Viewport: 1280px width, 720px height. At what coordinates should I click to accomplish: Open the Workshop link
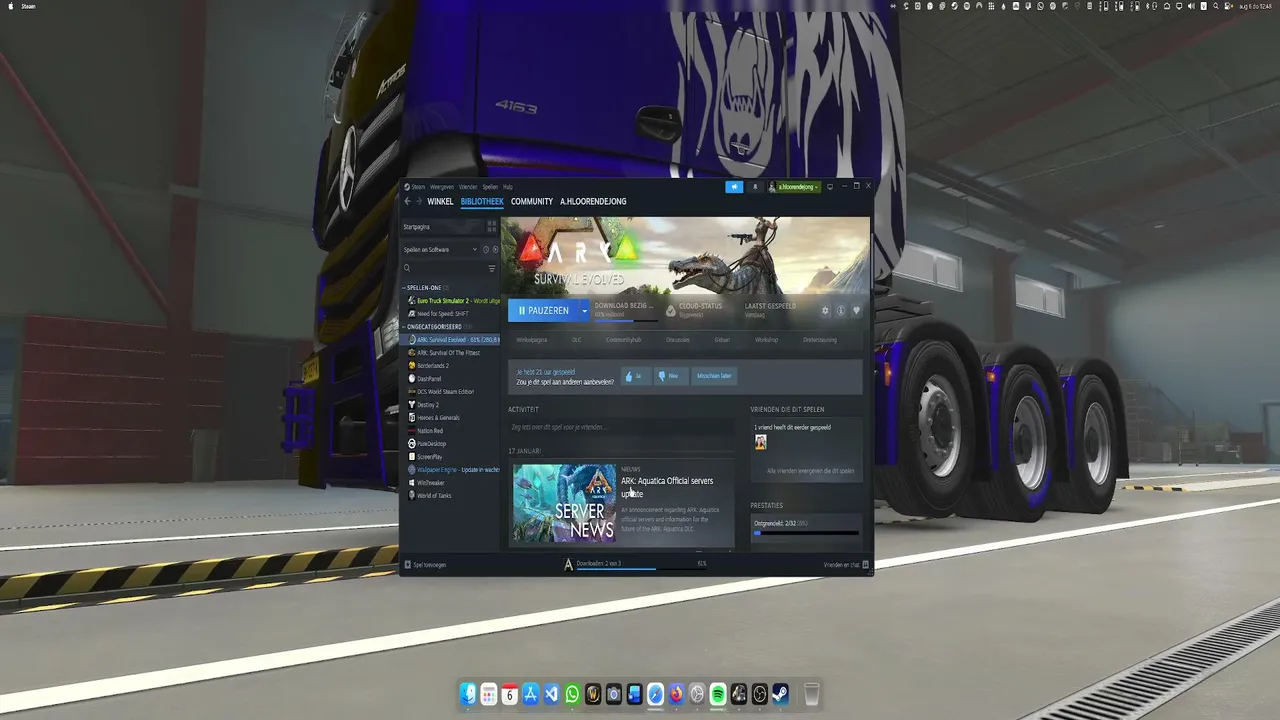point(767,340)
